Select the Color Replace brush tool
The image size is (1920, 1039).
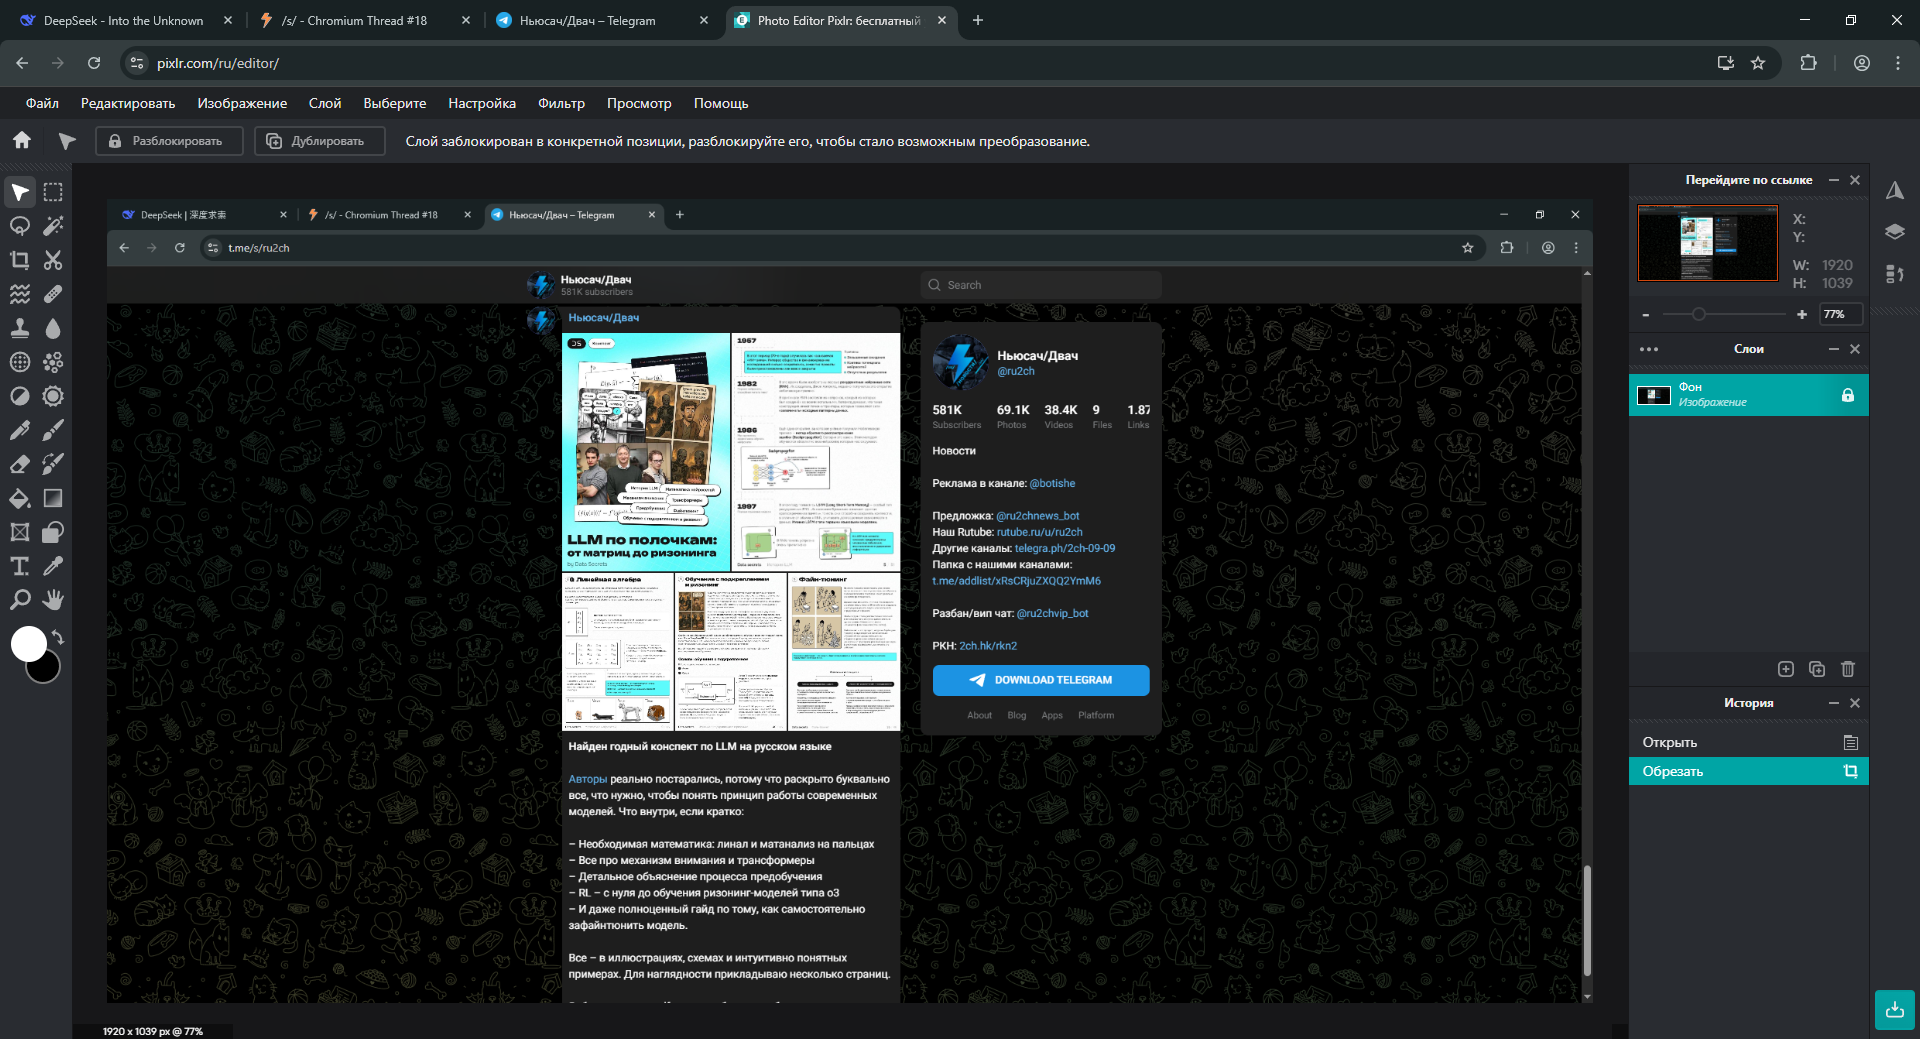coord(53,464)
